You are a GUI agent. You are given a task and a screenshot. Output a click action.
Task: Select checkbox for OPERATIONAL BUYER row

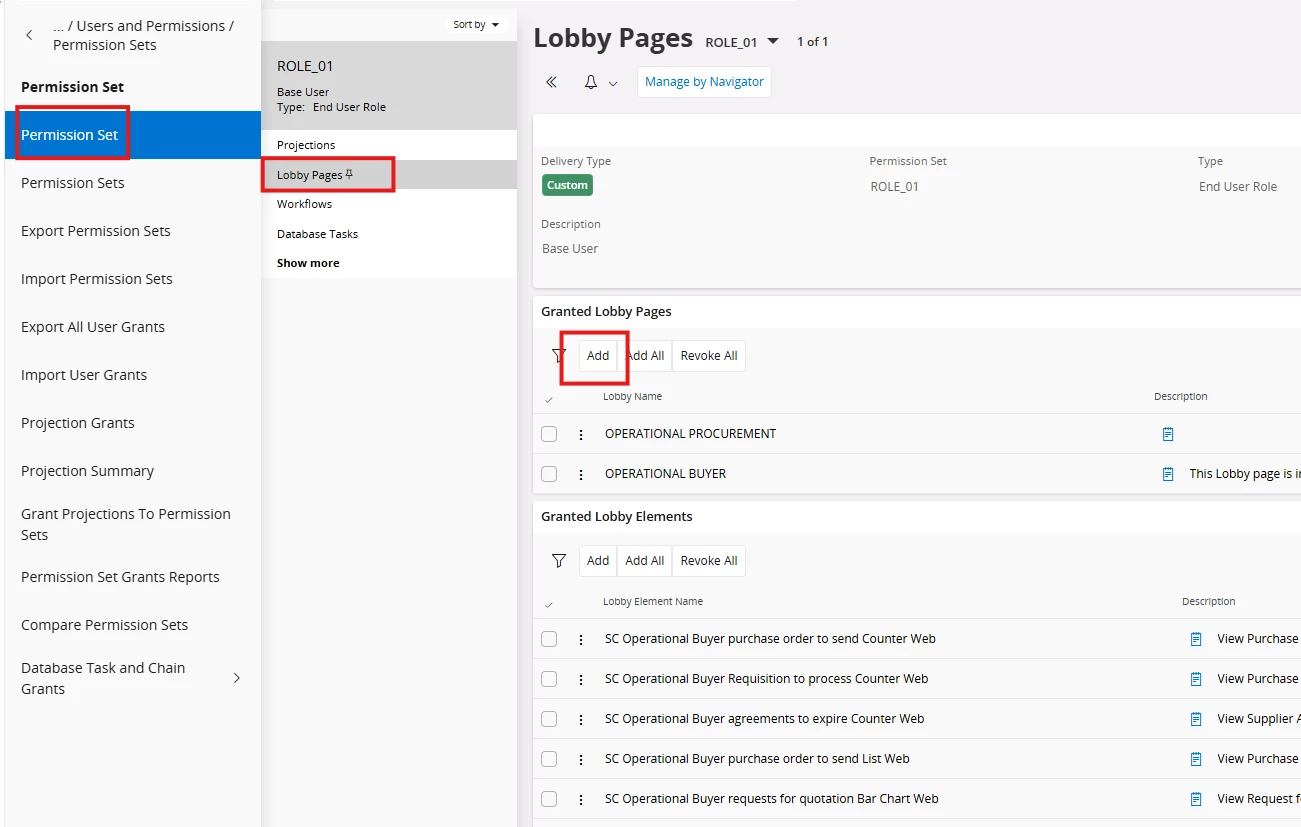click(549, 474)
